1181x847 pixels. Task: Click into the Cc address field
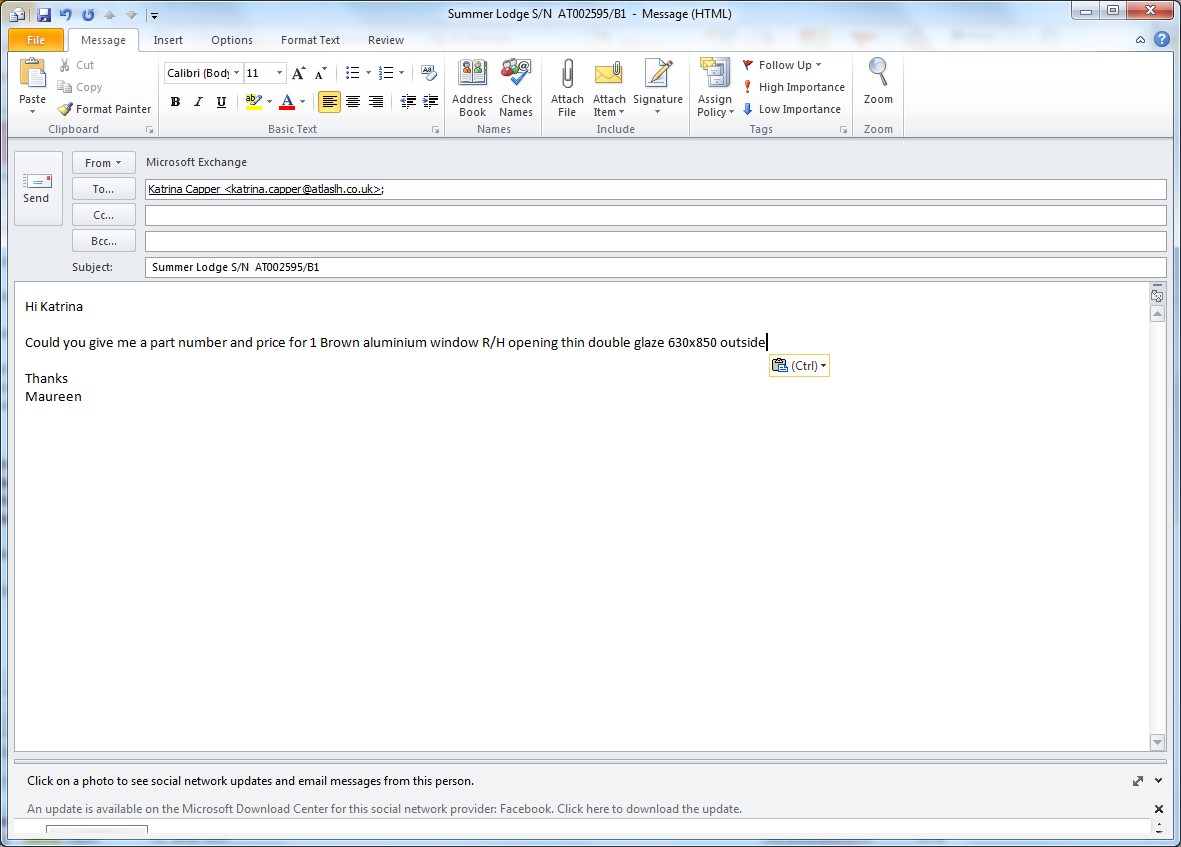pos(655,215)
